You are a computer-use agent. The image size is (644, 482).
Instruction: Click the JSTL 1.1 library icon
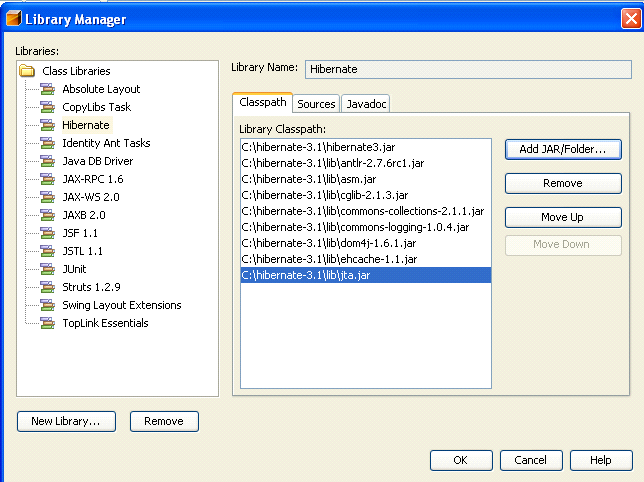click(x=48, y=251)
